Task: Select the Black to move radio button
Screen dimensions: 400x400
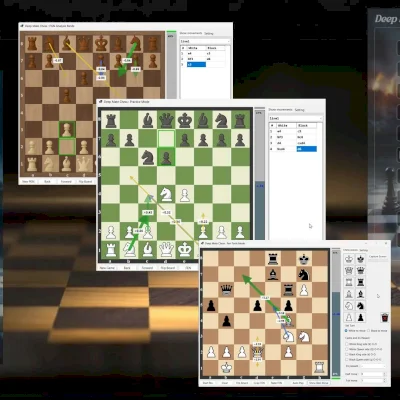Action: (377, 331)
